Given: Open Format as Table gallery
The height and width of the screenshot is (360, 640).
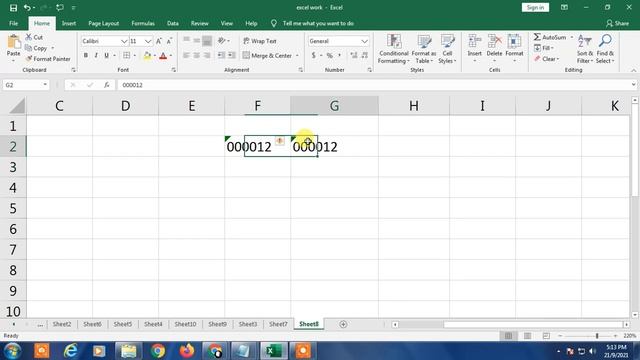Looking at the screenshot, I should (424, 49).
